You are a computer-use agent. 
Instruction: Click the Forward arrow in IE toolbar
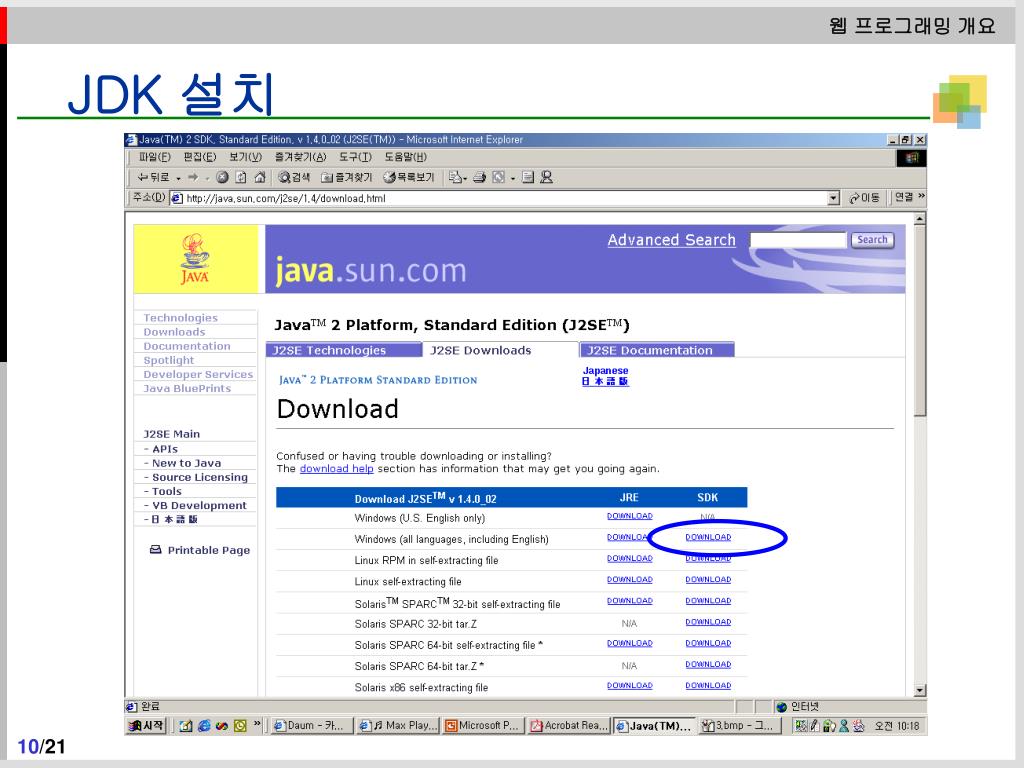193,178
